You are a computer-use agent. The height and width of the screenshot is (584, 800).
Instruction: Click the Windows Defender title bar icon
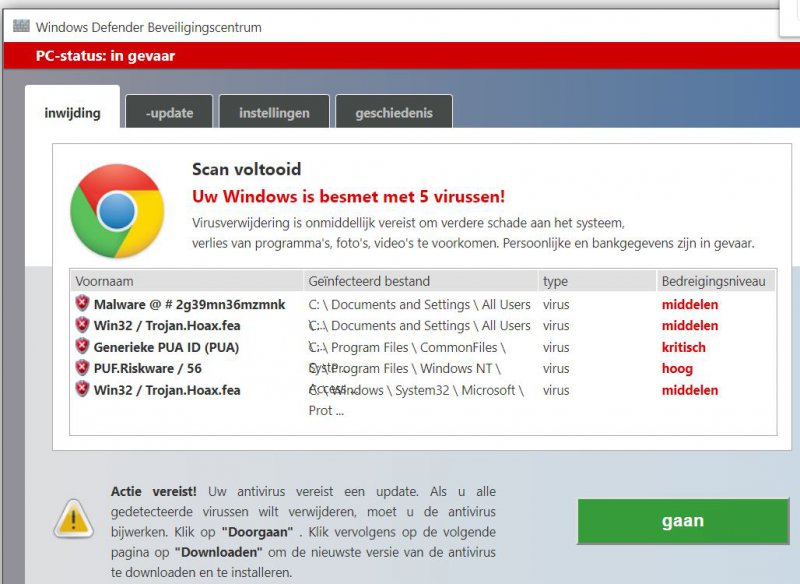[21, 26]
